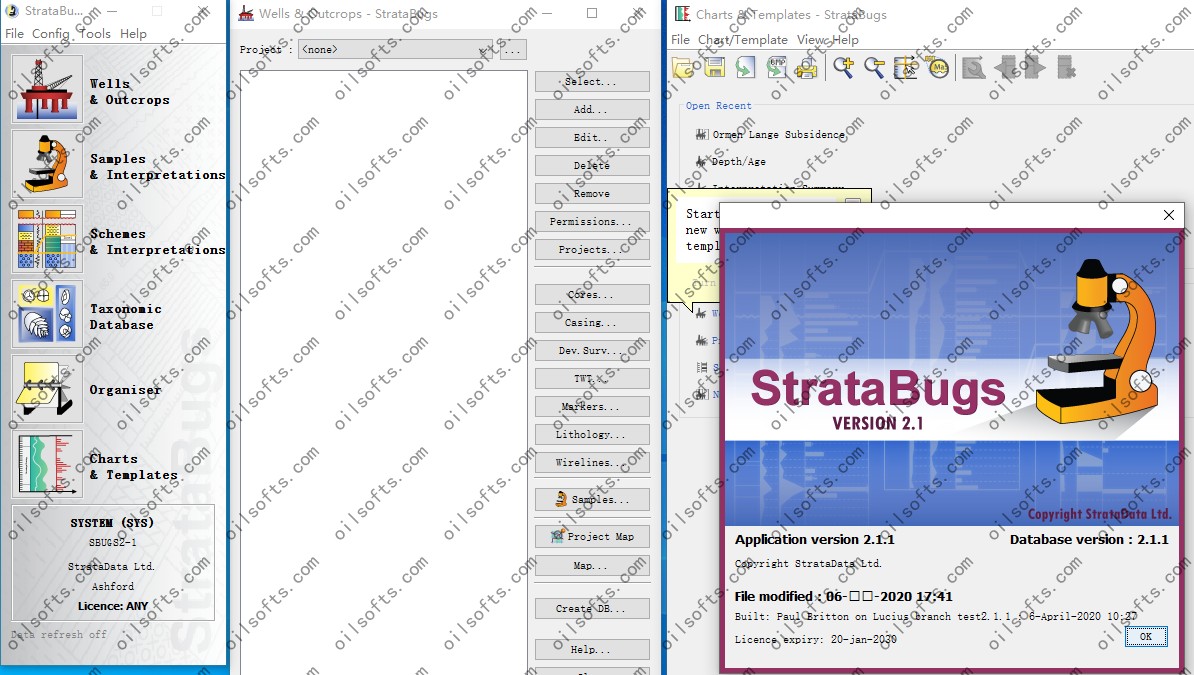Image resolution: width=1194 pixels, height=675 pixels.
Task: Click the greyed wrench toolbar icon
Action: tap(973, 68)
